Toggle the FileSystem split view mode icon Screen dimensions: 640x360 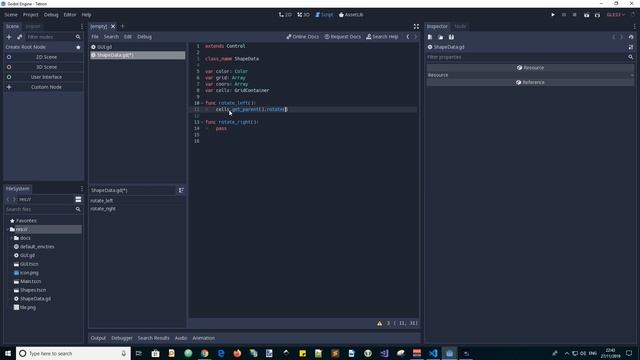pos(78,199)
